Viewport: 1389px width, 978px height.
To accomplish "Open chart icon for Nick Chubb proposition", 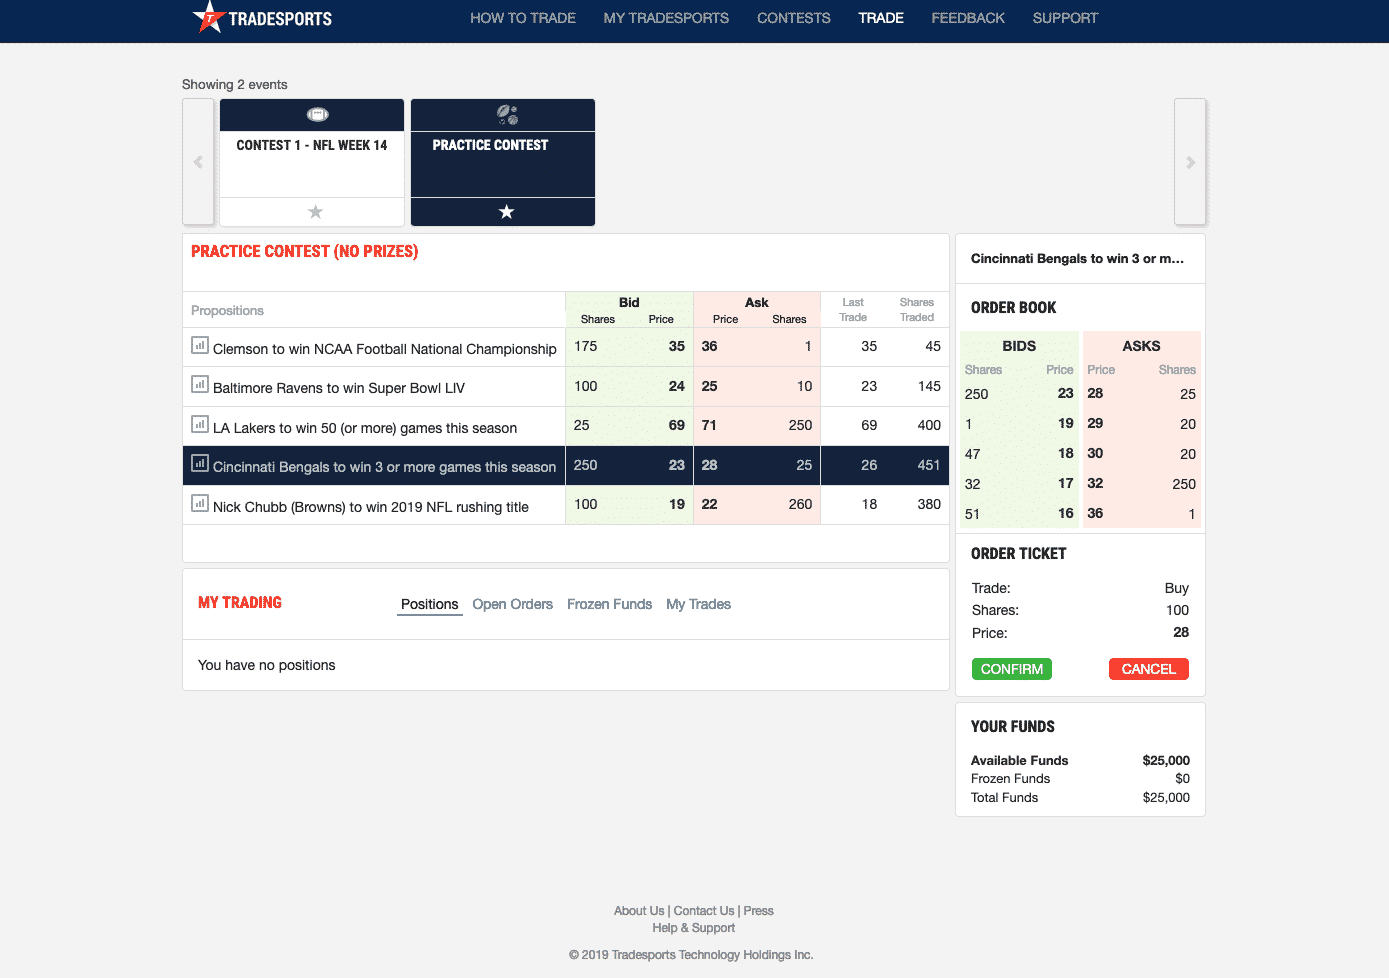I will [200, 504].
